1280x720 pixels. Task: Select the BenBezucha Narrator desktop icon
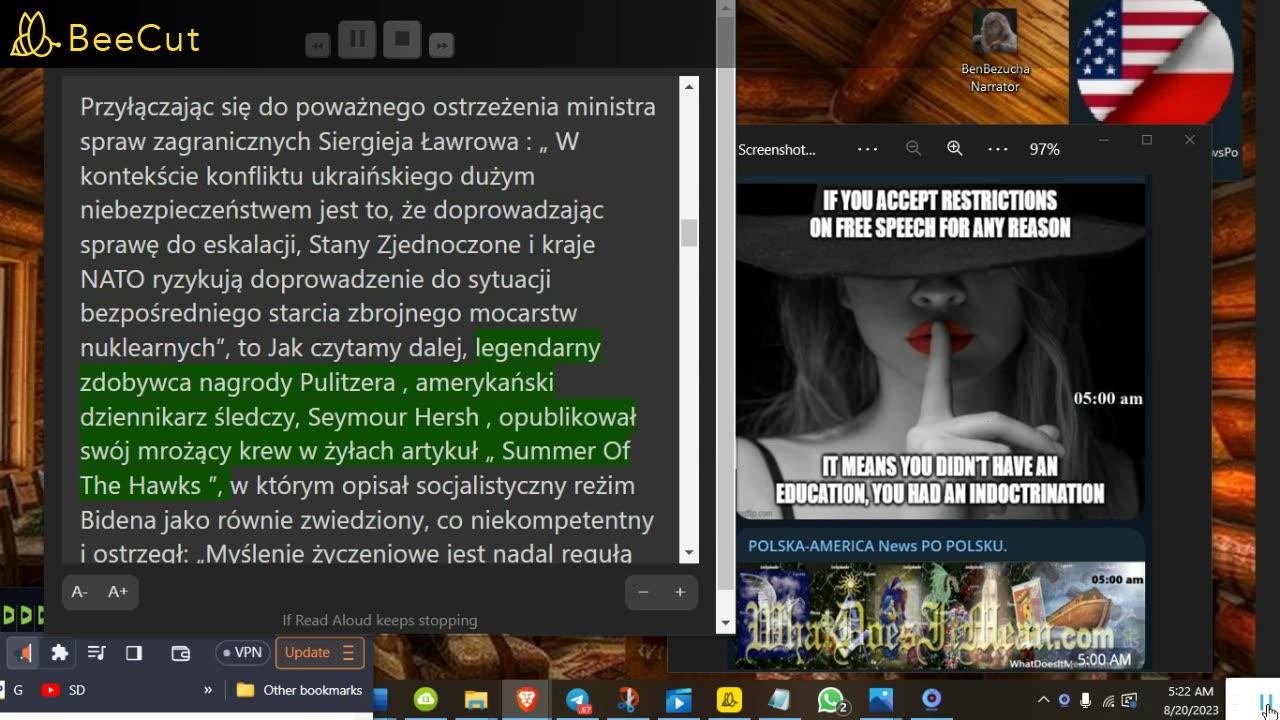tap(995, 51)
